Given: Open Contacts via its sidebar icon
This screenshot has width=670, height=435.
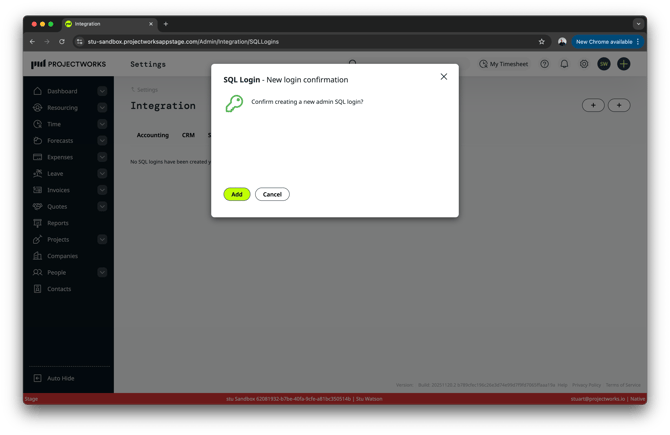Looking at the screenshot, I should tap(38, 289).
